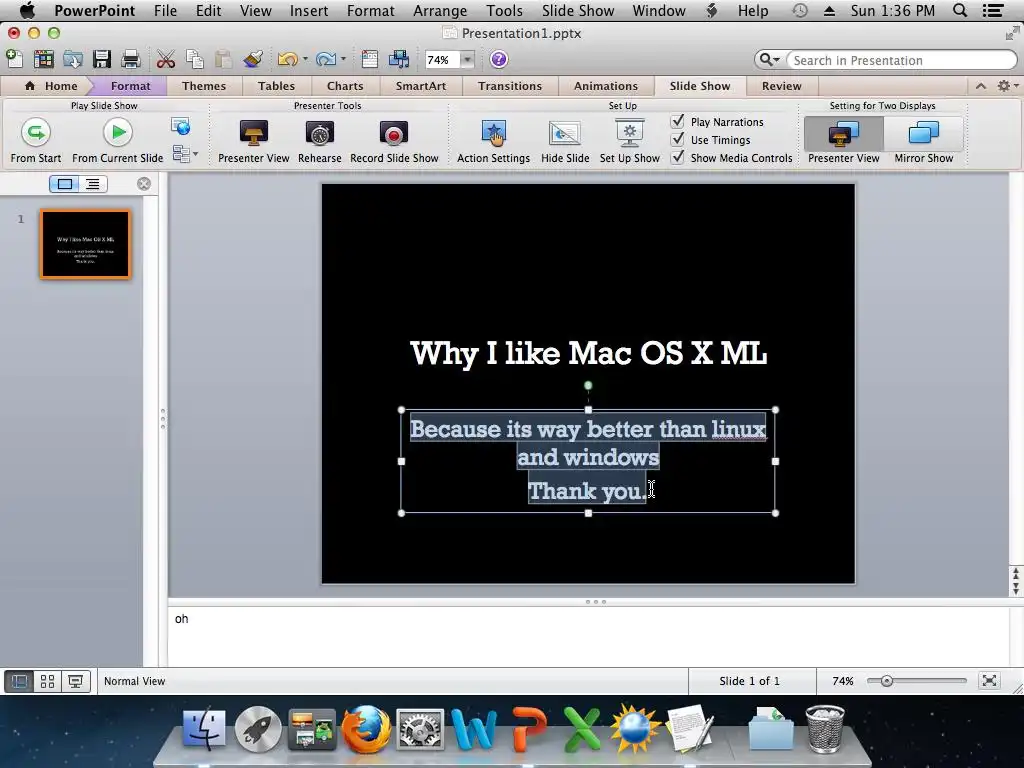The image size is (1024, 768).
Task: Open the ribbon settings gear menu
Action: pyautogui.click(x=1006, y=86)
